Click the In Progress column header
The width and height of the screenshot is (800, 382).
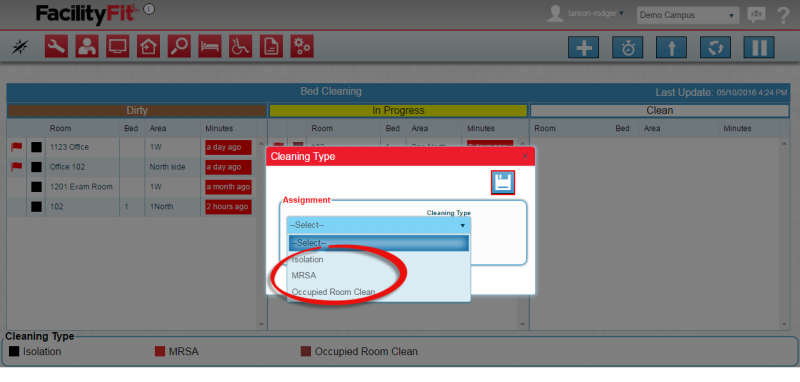pos(398,111)
